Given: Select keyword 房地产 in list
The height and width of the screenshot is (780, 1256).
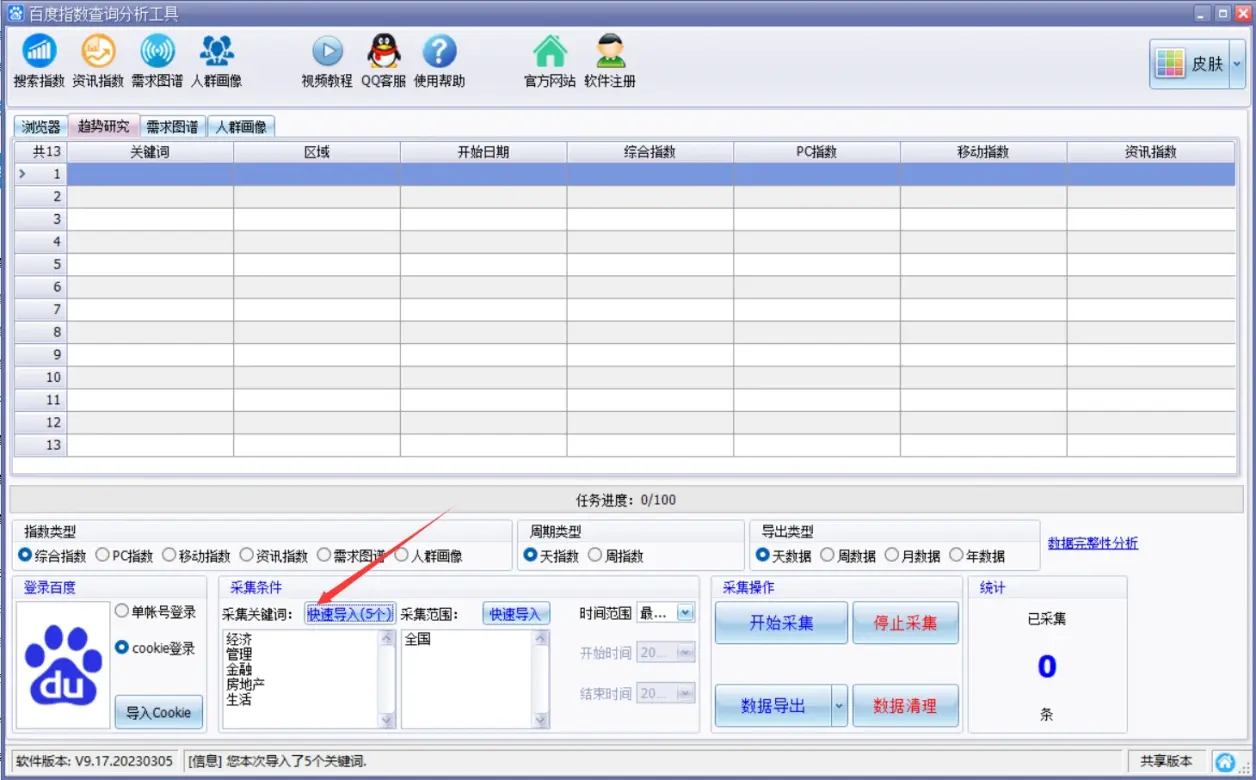Looking at the screenshot, I should 246,684.
